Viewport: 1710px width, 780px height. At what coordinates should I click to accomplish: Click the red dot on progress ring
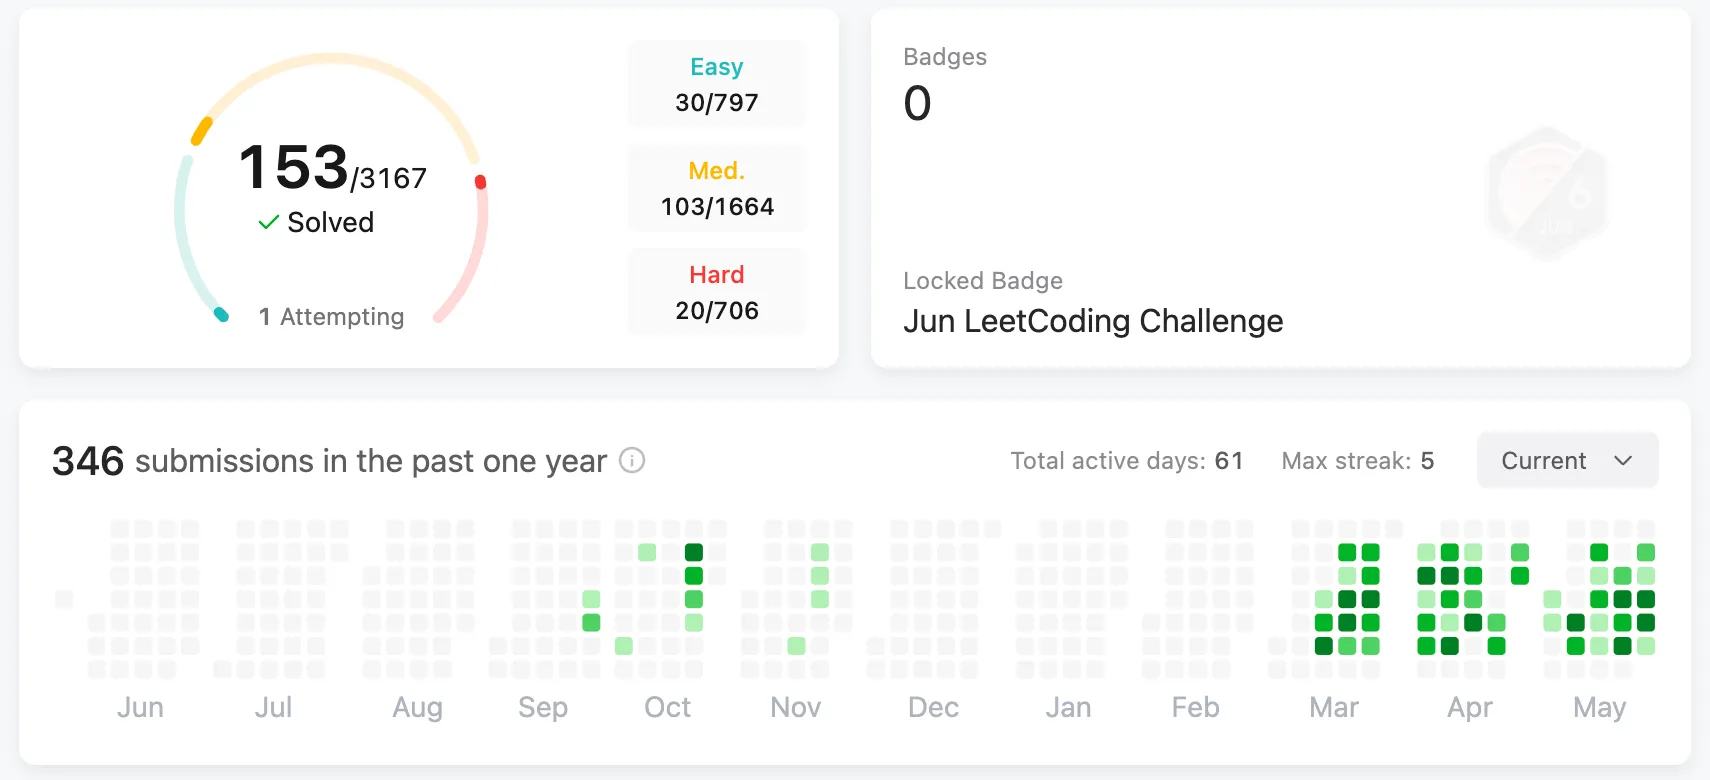pyautogui.click(x=481, y=182)
